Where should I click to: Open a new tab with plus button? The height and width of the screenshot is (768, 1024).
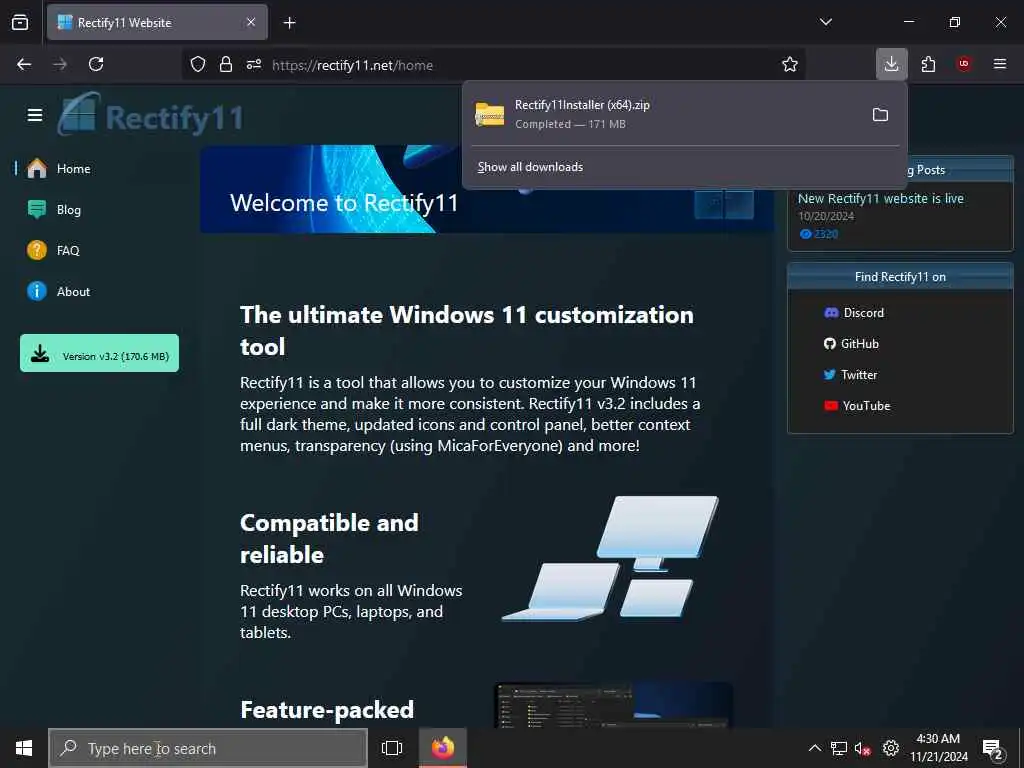(289, 23)
